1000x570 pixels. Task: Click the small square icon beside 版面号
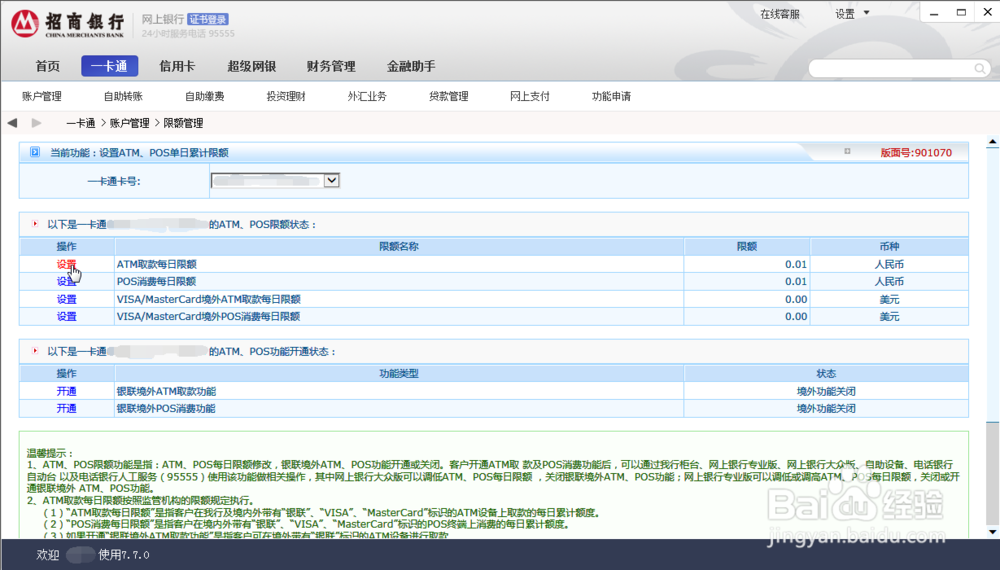847,151
